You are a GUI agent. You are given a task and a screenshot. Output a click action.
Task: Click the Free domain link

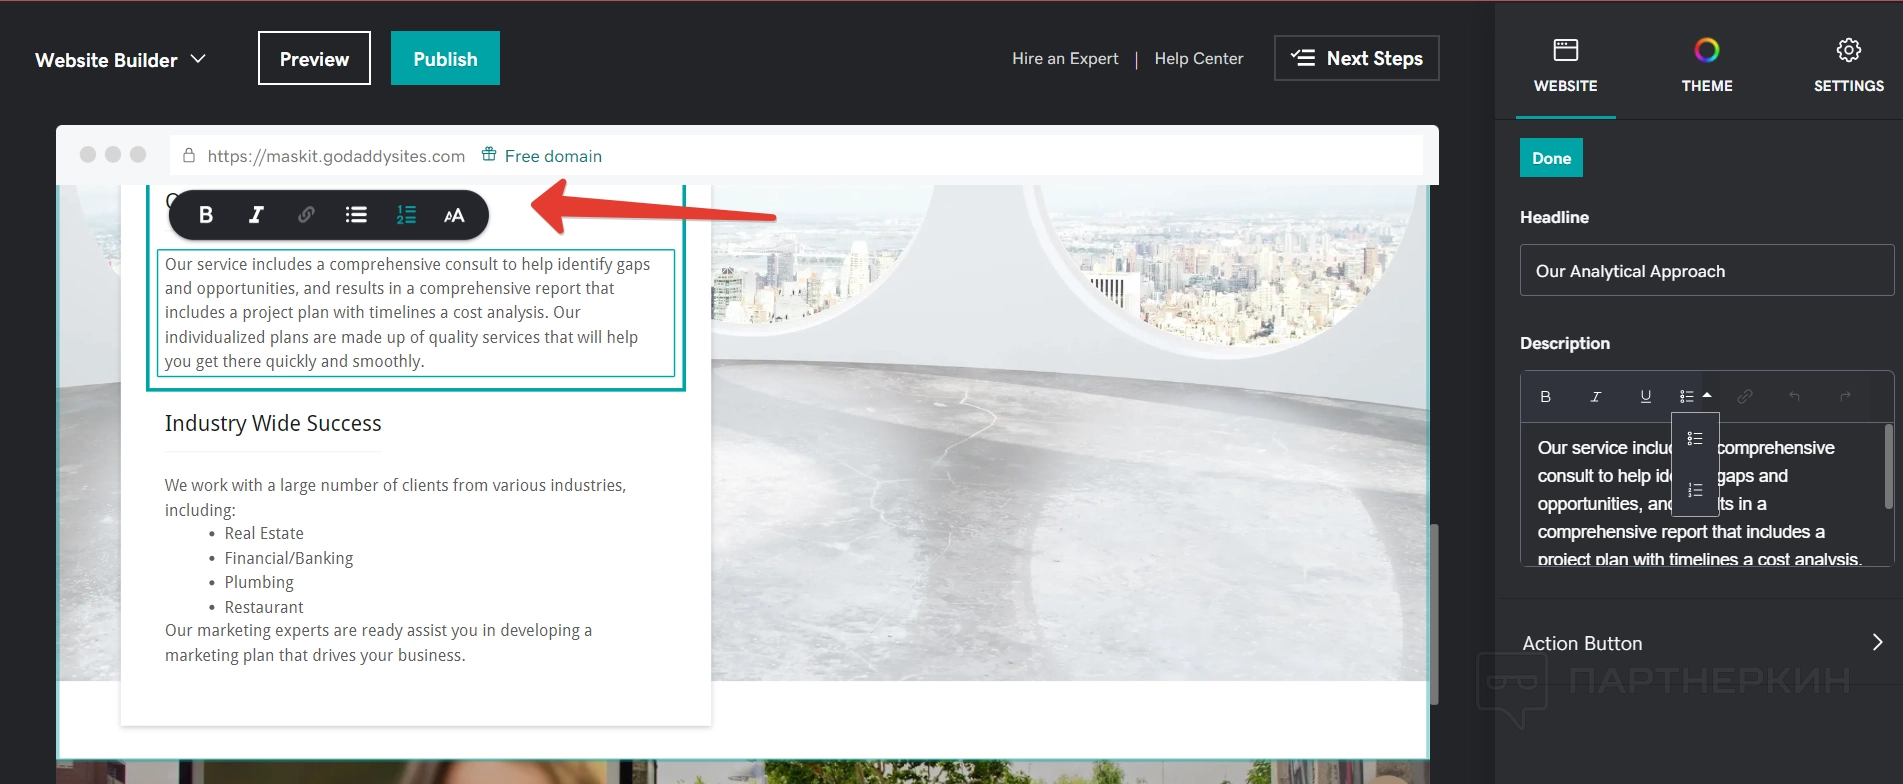coord(553,156)
